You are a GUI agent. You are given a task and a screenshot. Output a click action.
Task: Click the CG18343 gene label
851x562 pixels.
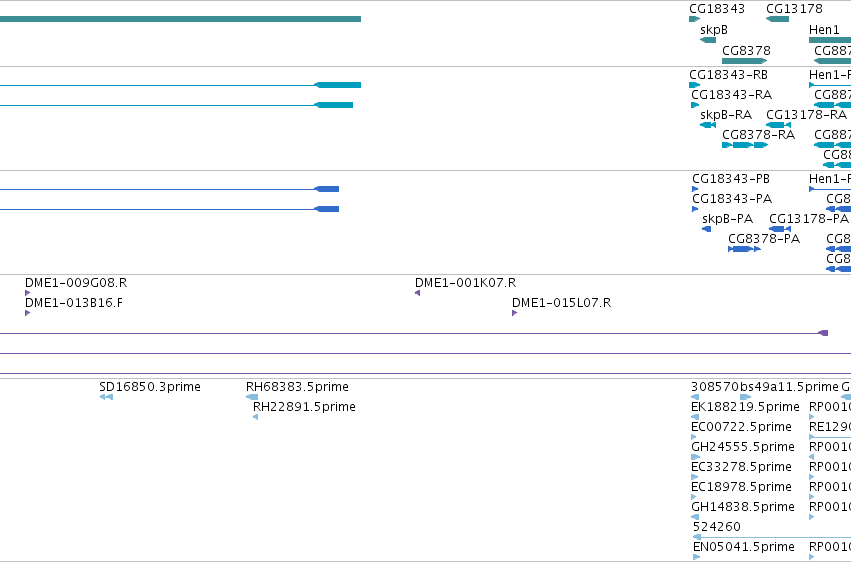pos(716,9)
